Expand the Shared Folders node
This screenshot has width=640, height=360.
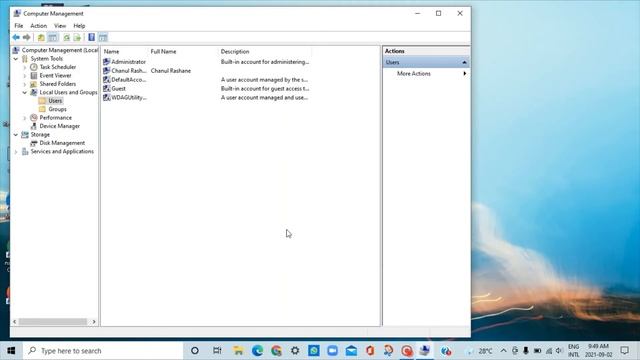click(25, 84)
